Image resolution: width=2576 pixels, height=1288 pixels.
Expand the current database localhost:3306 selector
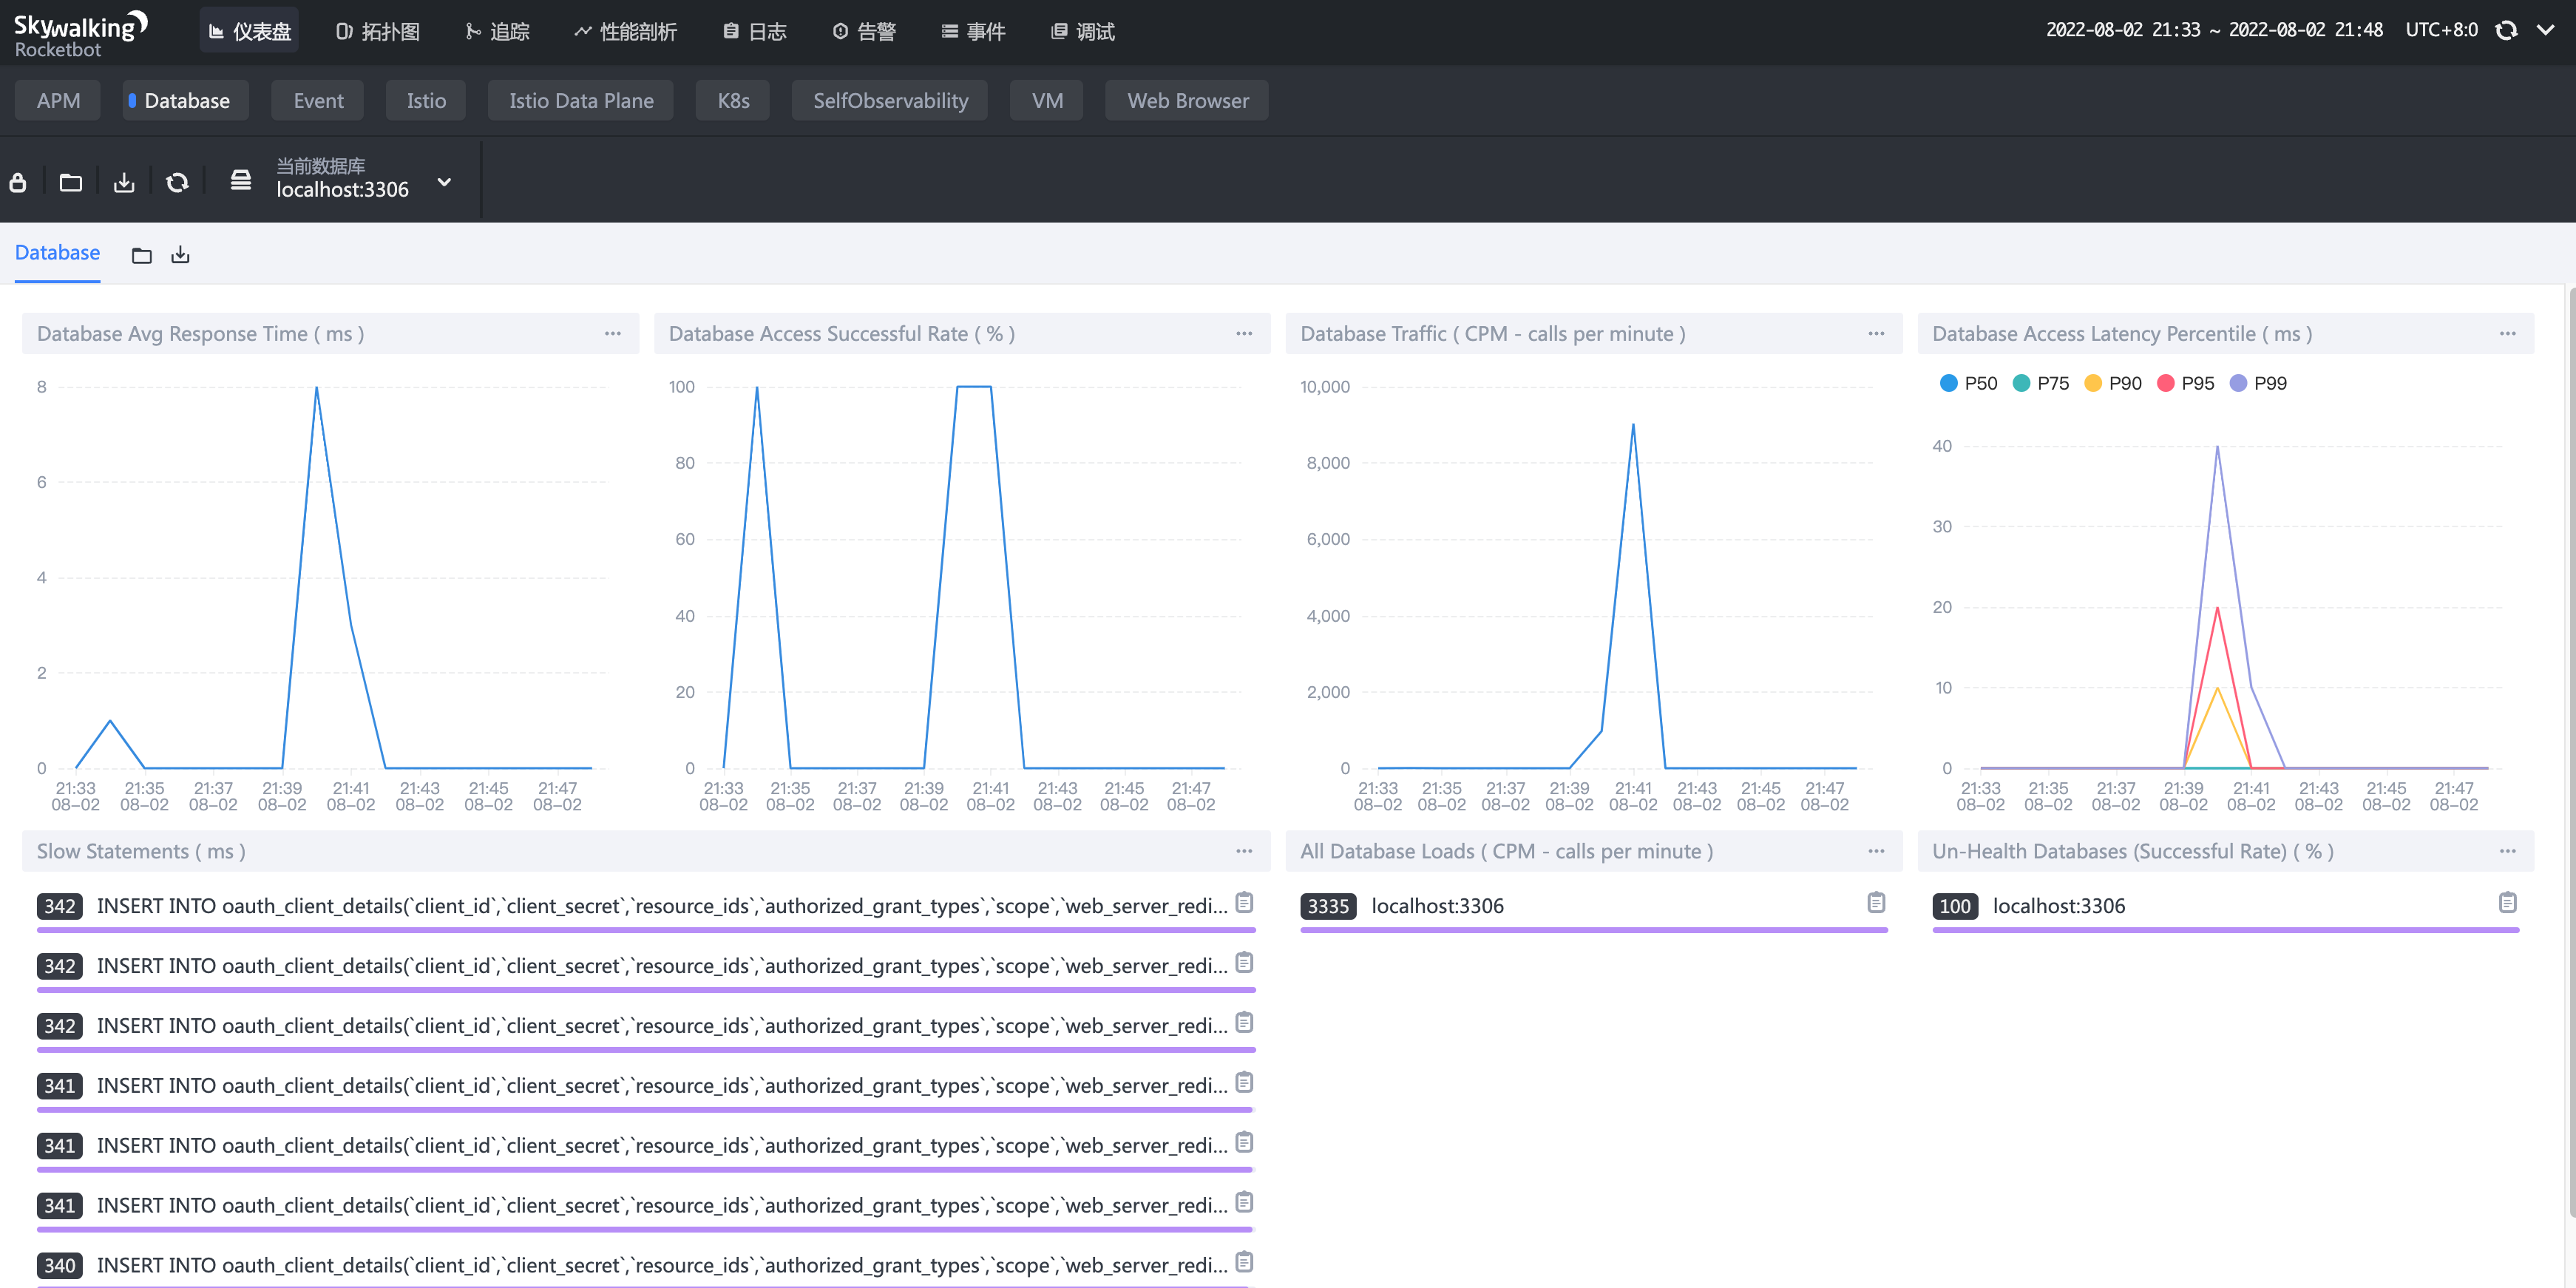(x=445, y=182)
